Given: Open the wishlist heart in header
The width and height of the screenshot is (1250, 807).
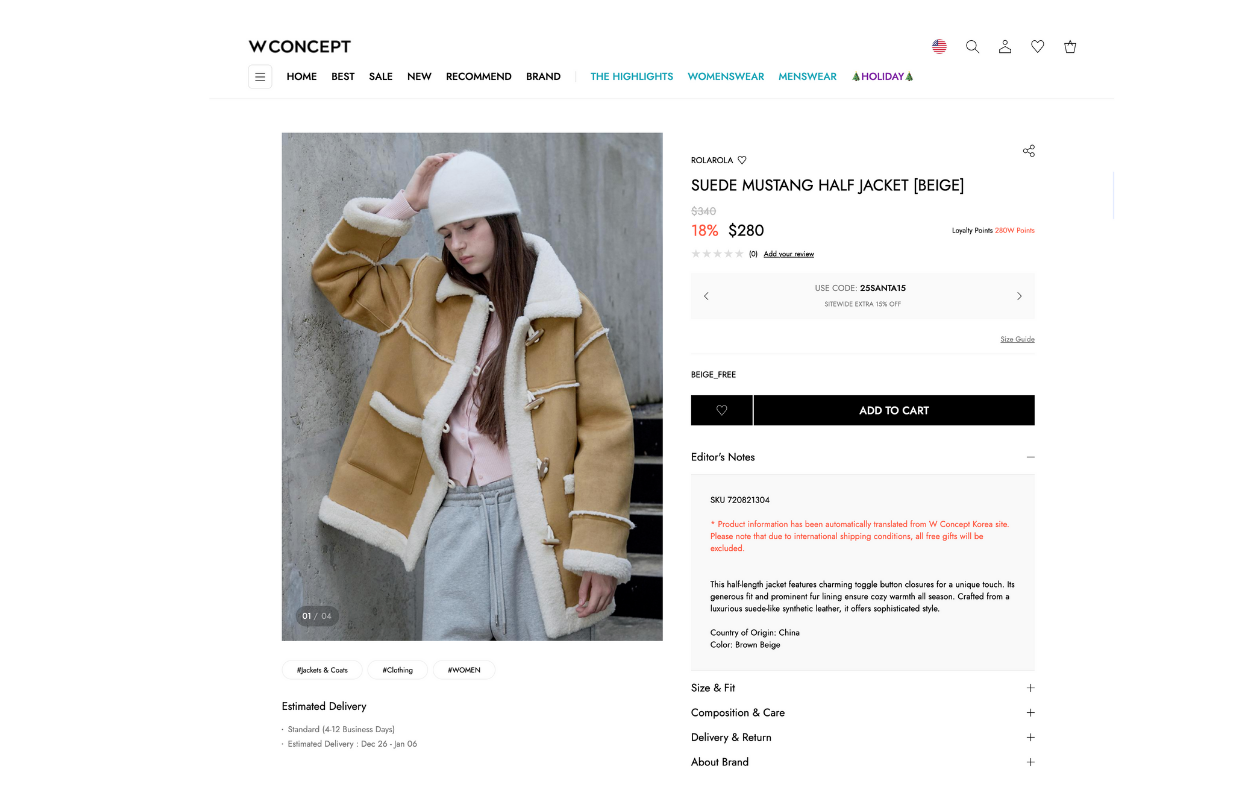Looking at the screenshot, I should coord(1037,46).
